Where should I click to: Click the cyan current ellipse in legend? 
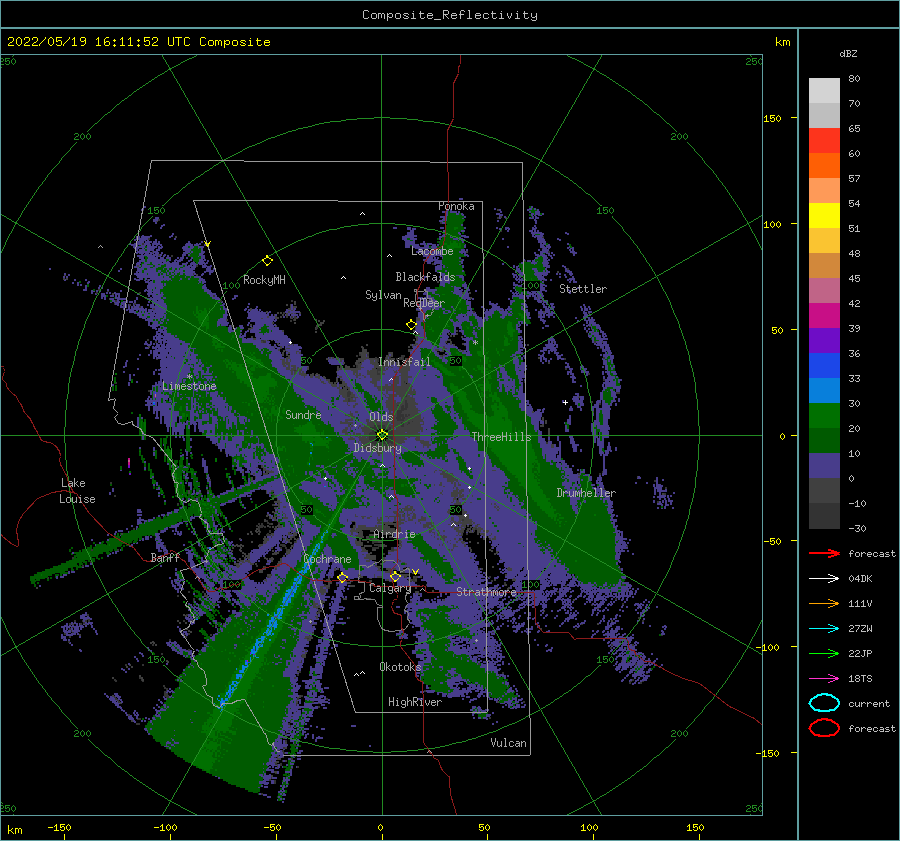[824, 703]
